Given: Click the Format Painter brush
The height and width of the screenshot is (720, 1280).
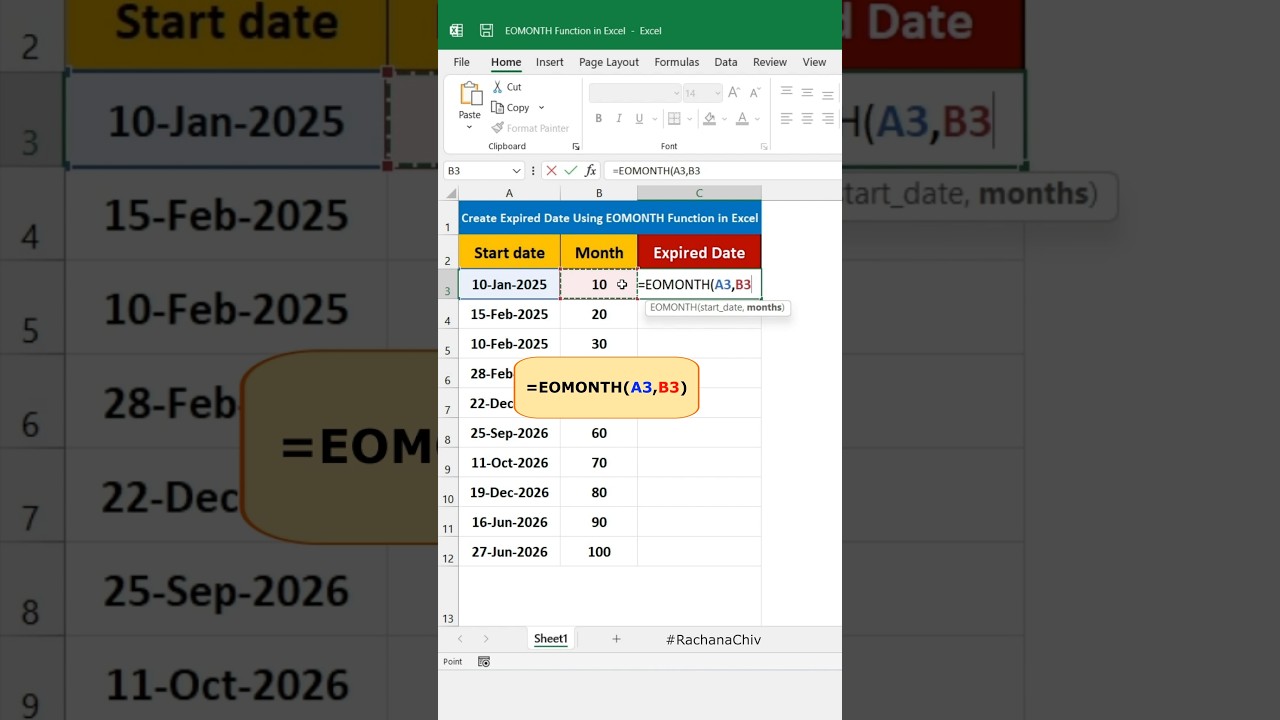Looking at the screenshot, I should pos(497,128).
